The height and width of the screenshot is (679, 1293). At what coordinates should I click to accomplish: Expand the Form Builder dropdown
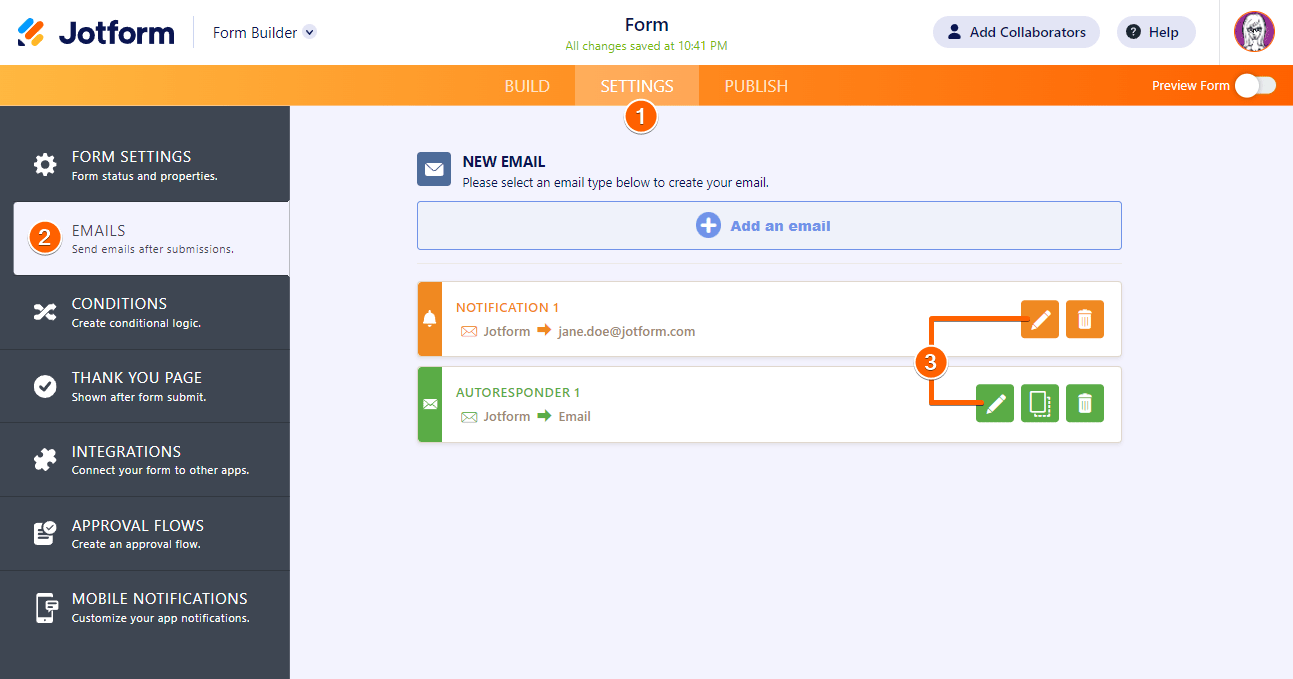coord(310,32)
